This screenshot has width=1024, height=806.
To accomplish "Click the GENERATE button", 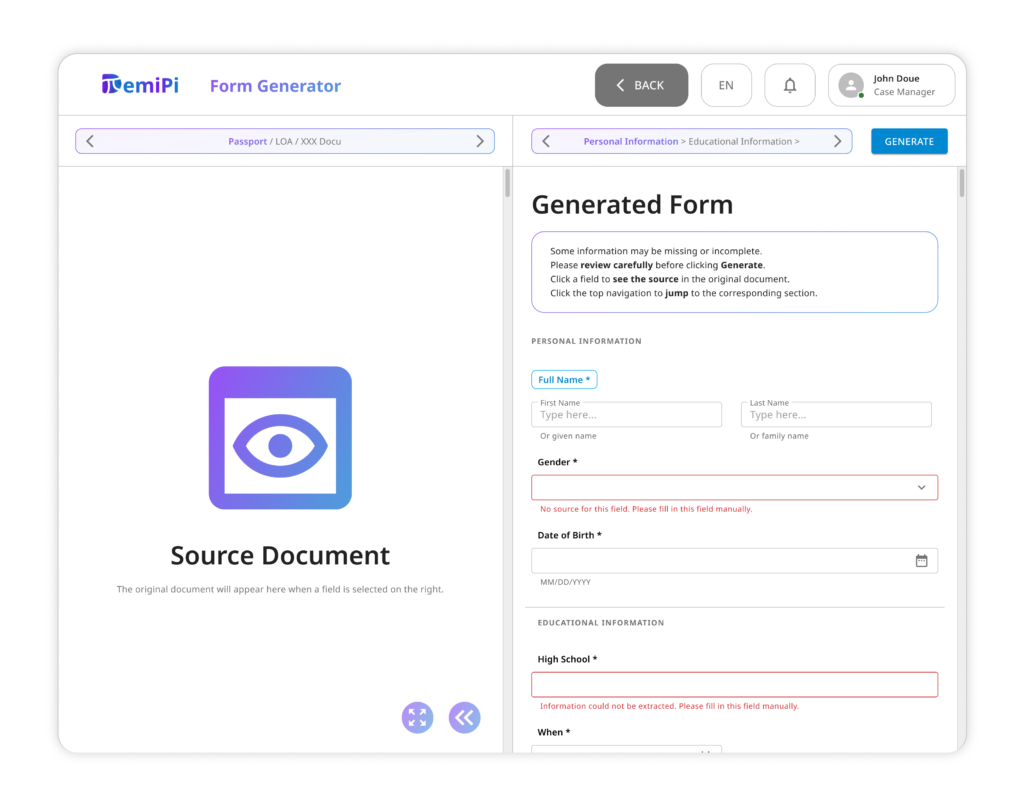I will [909, 141].
